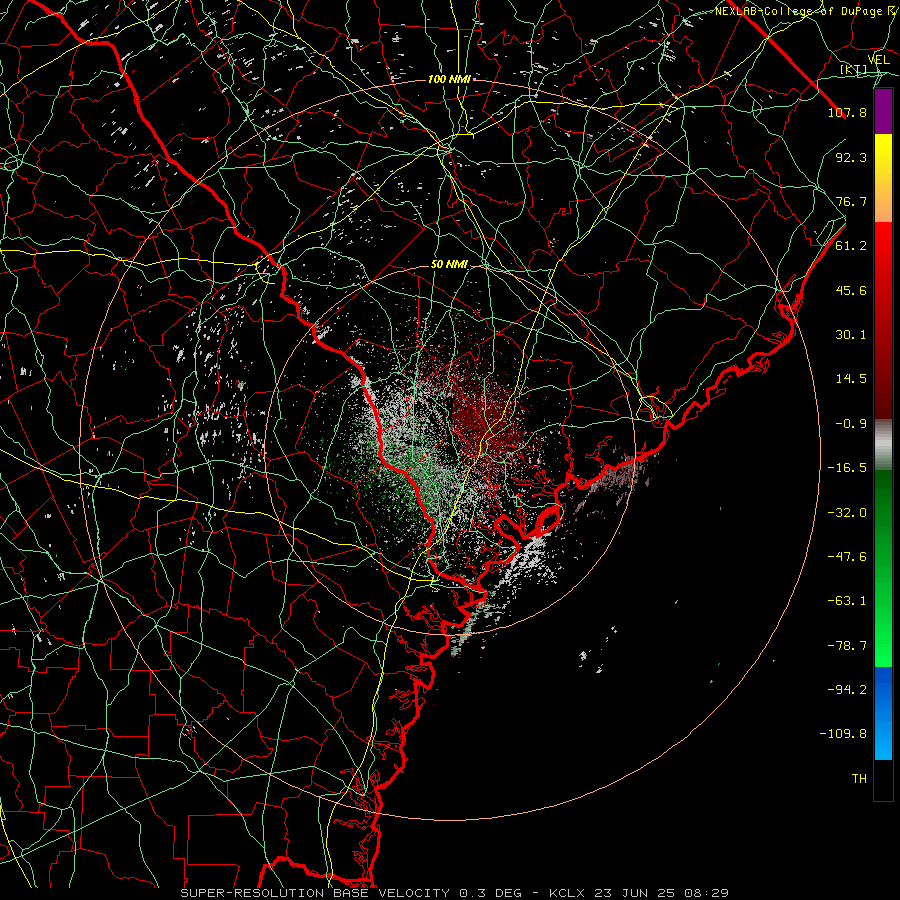
Task: Click the 50 NMI range ring label
Action: pos(449,265)
